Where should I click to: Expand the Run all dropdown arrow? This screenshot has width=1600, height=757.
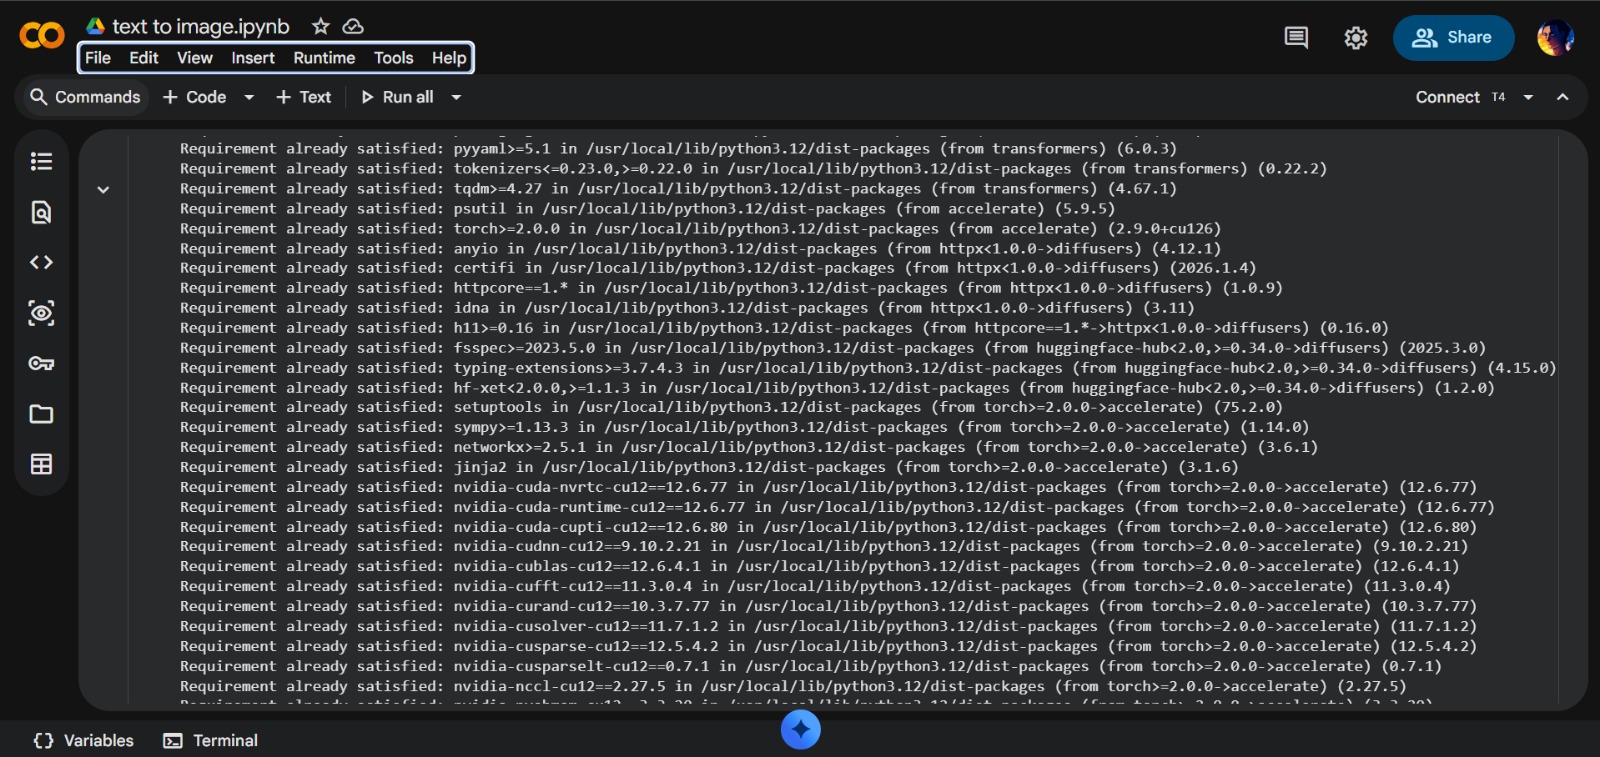(x=456, y=97)
